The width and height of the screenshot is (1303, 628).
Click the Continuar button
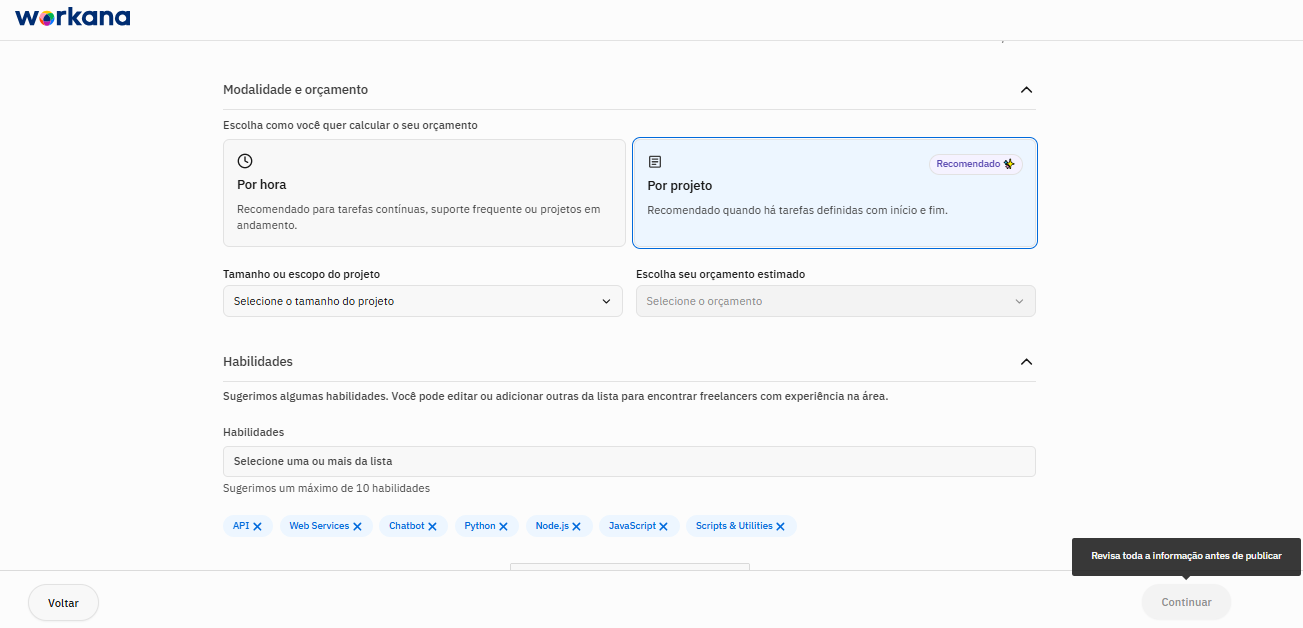[1186, 603]
